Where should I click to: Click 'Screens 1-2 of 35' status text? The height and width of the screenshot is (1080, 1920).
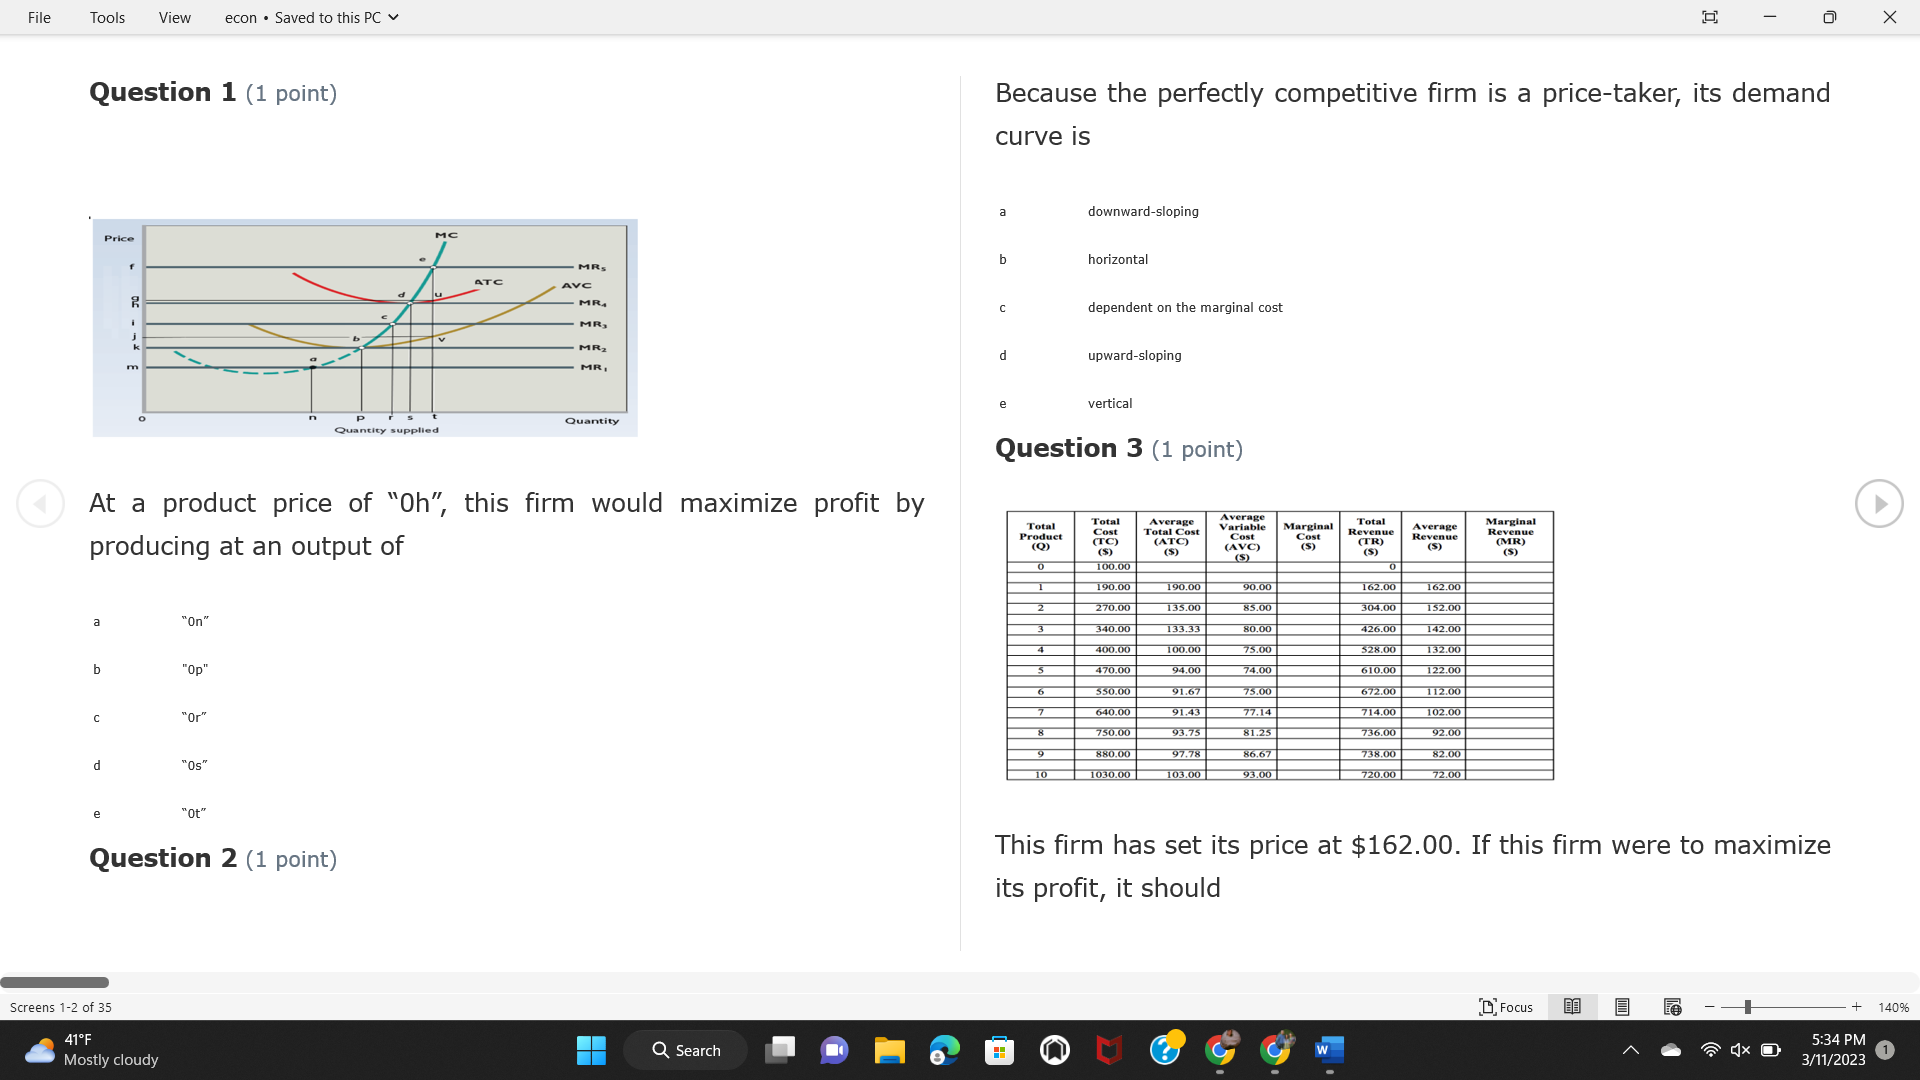point(61,1007)
